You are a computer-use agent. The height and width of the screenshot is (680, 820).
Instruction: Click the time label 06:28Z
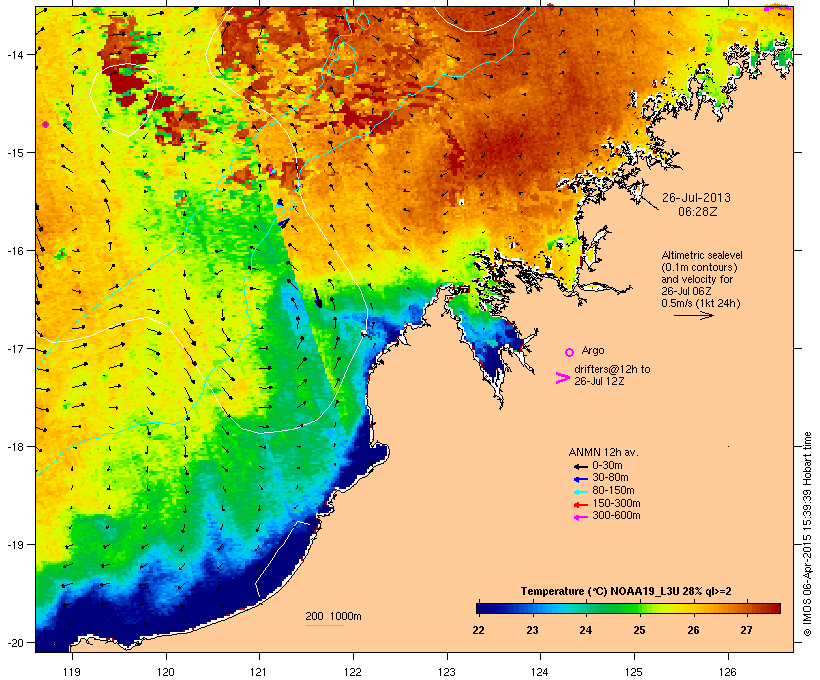[x=698, y=212]
